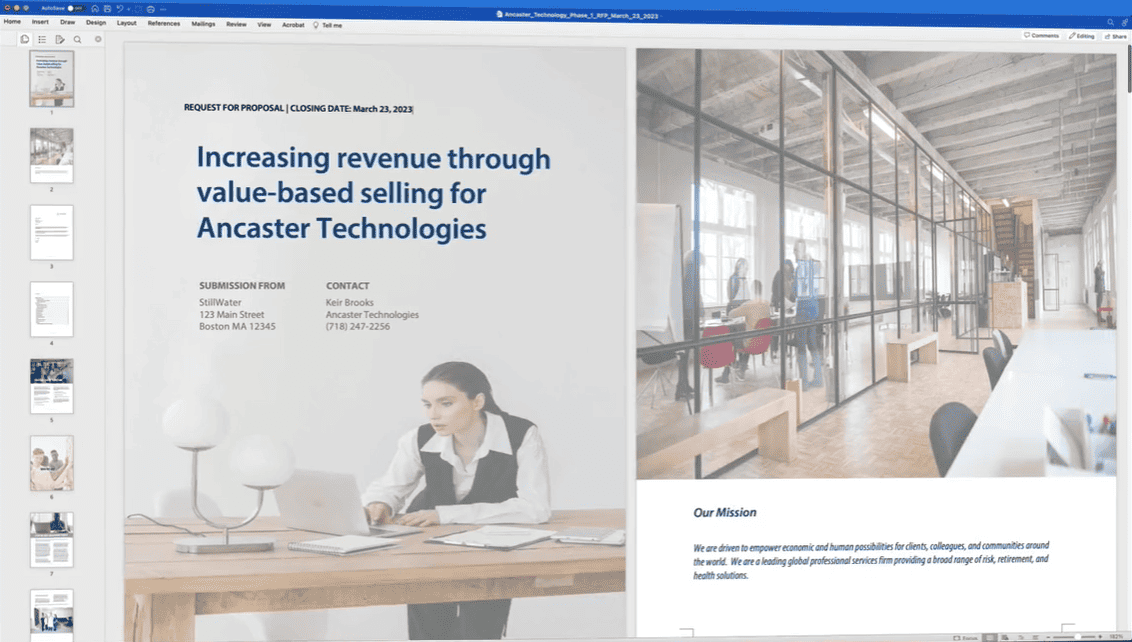Open the Review ribbon tab
The width and height of the screenshot is (1132, 642).
click(236, 25)
